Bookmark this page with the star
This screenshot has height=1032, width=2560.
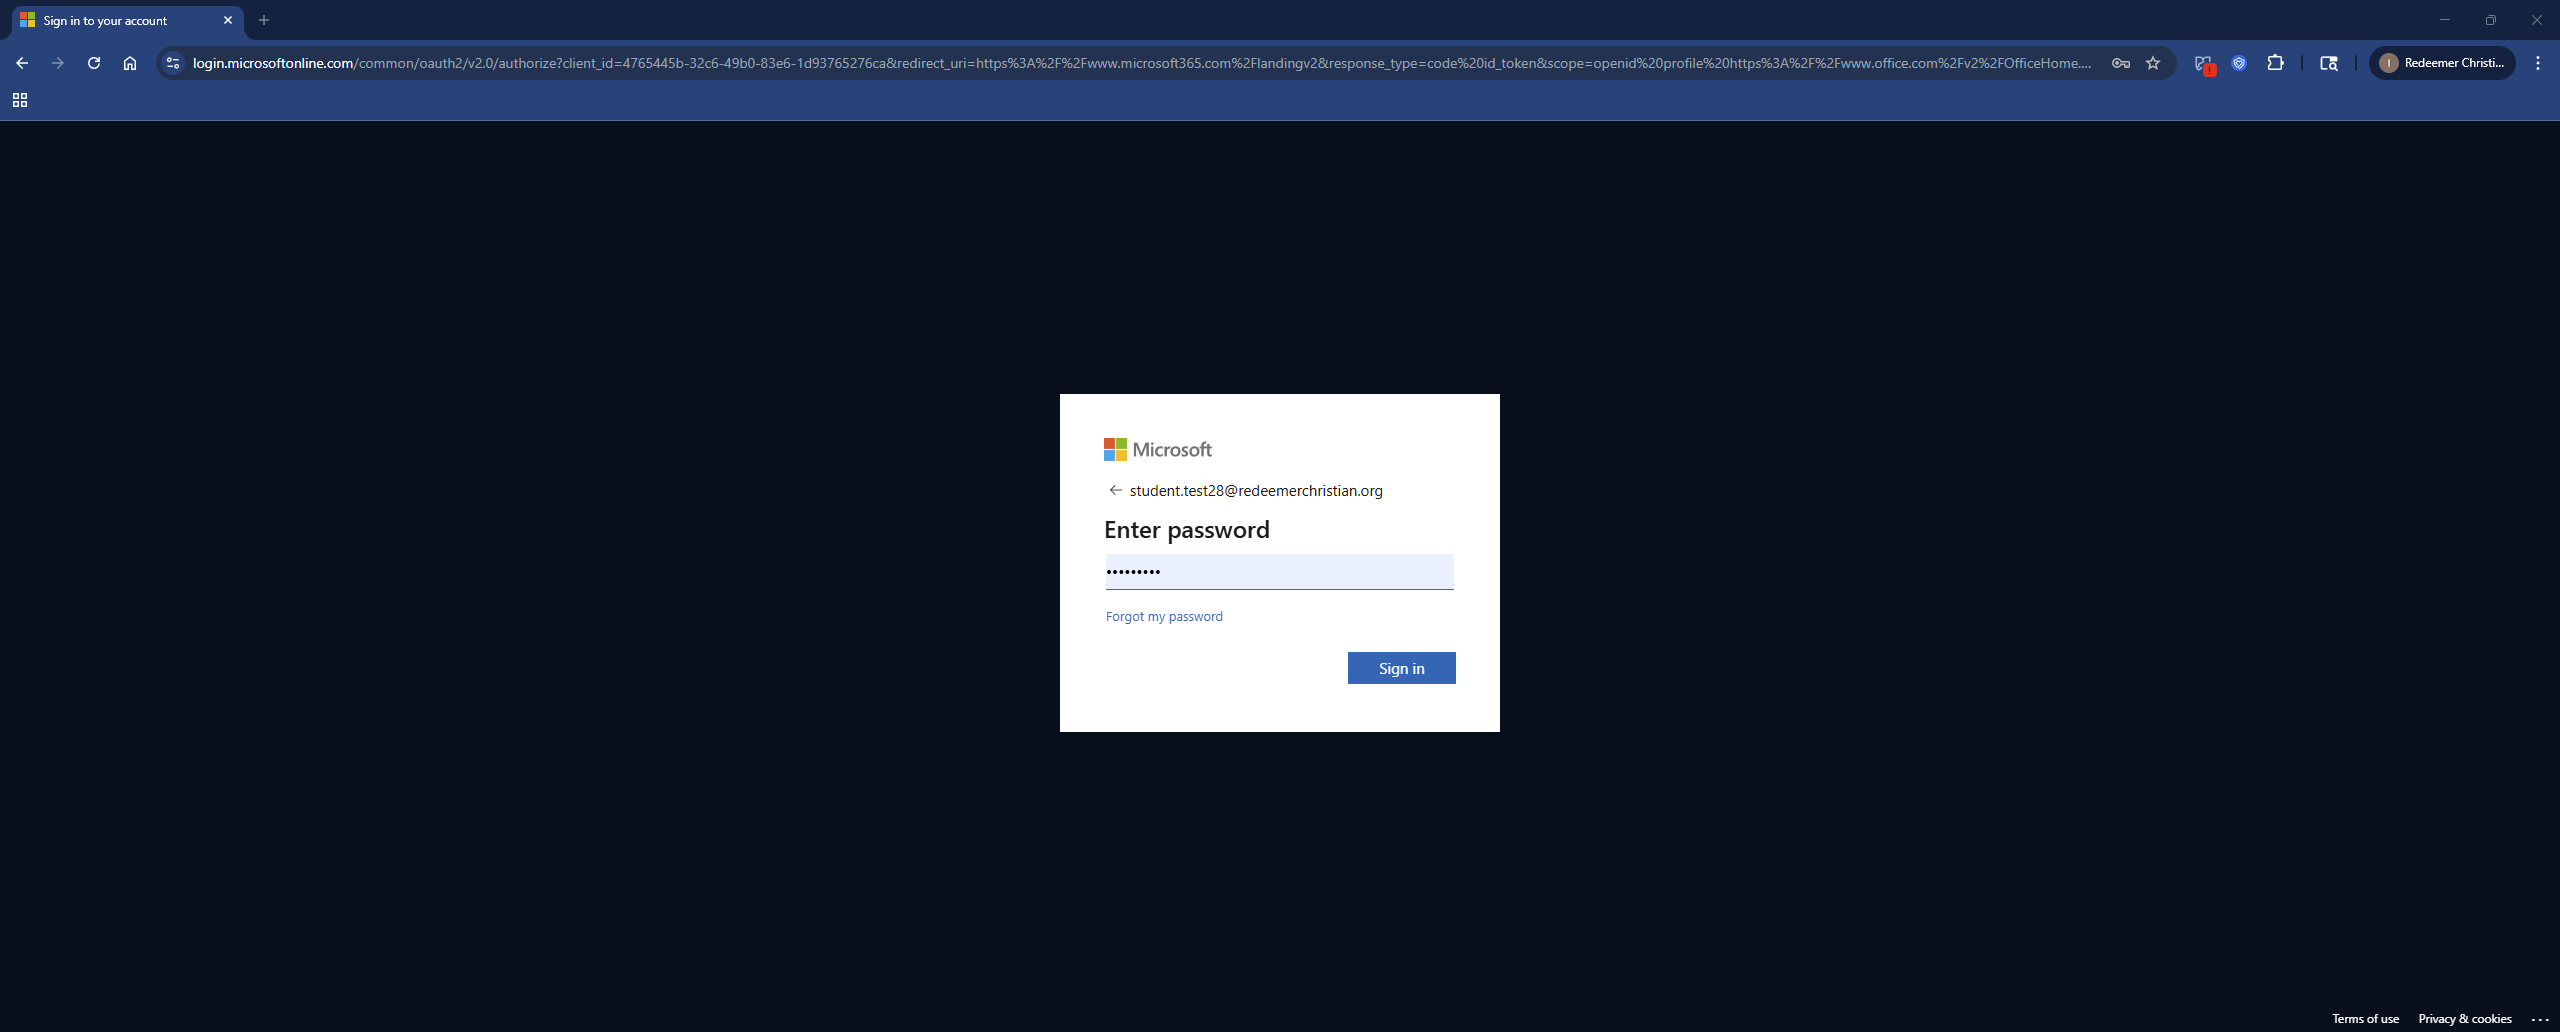[2153, 63]
